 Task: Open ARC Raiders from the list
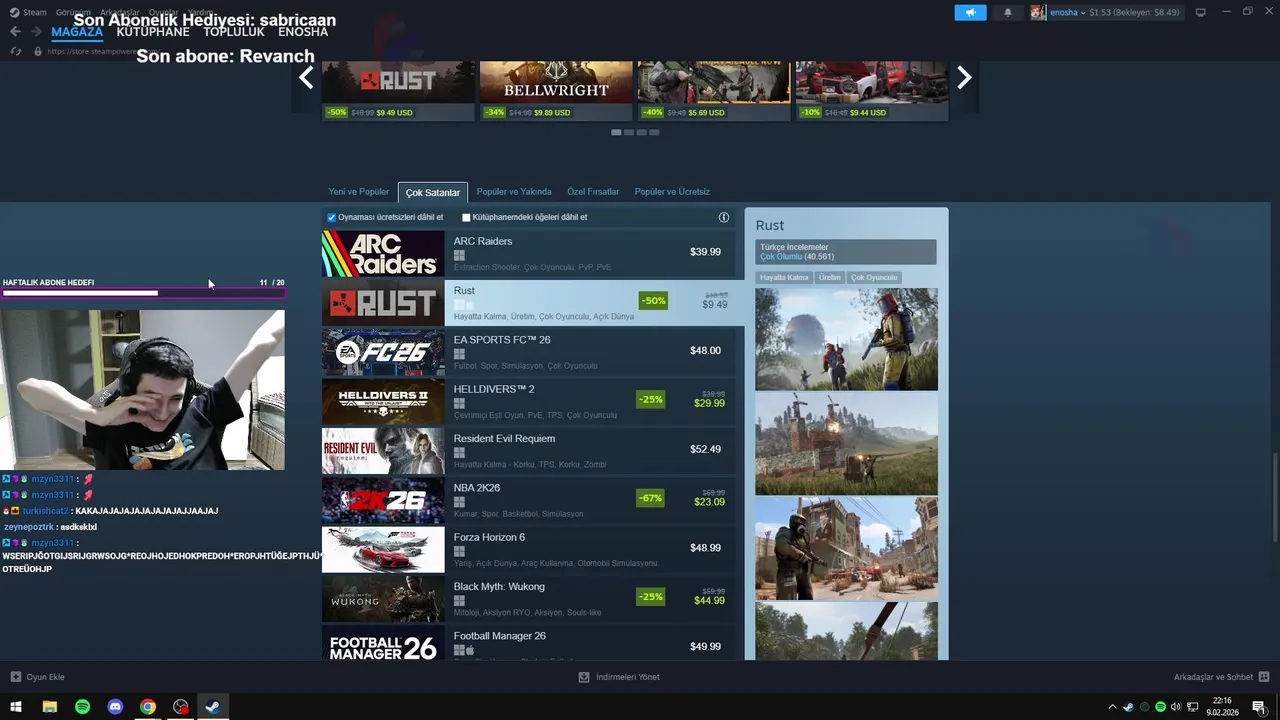pyautogui.click(x=528, y=253)
